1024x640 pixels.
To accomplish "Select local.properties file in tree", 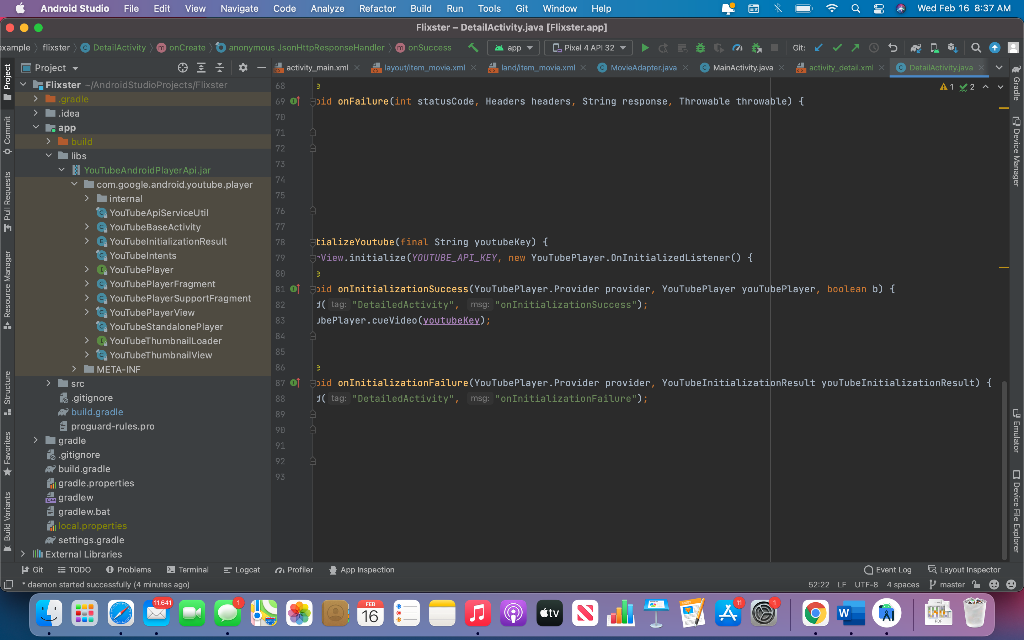I will (92, 526).
